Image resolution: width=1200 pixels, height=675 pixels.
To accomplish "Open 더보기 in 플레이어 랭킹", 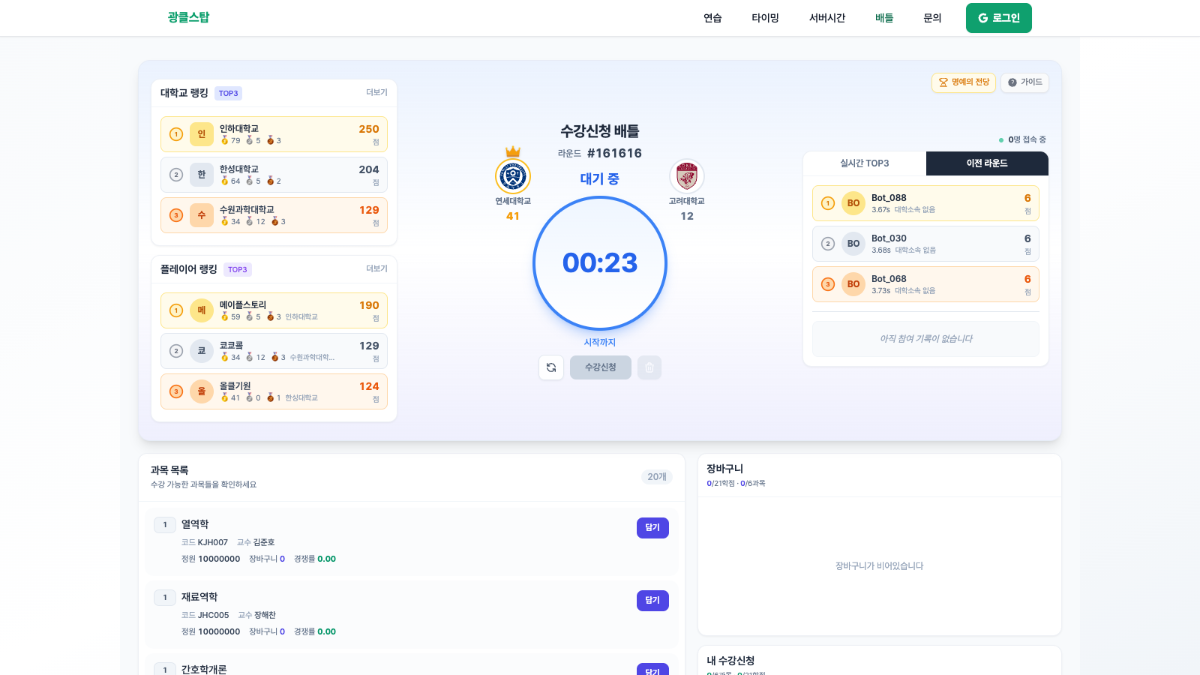I will (x=376, y=269).
